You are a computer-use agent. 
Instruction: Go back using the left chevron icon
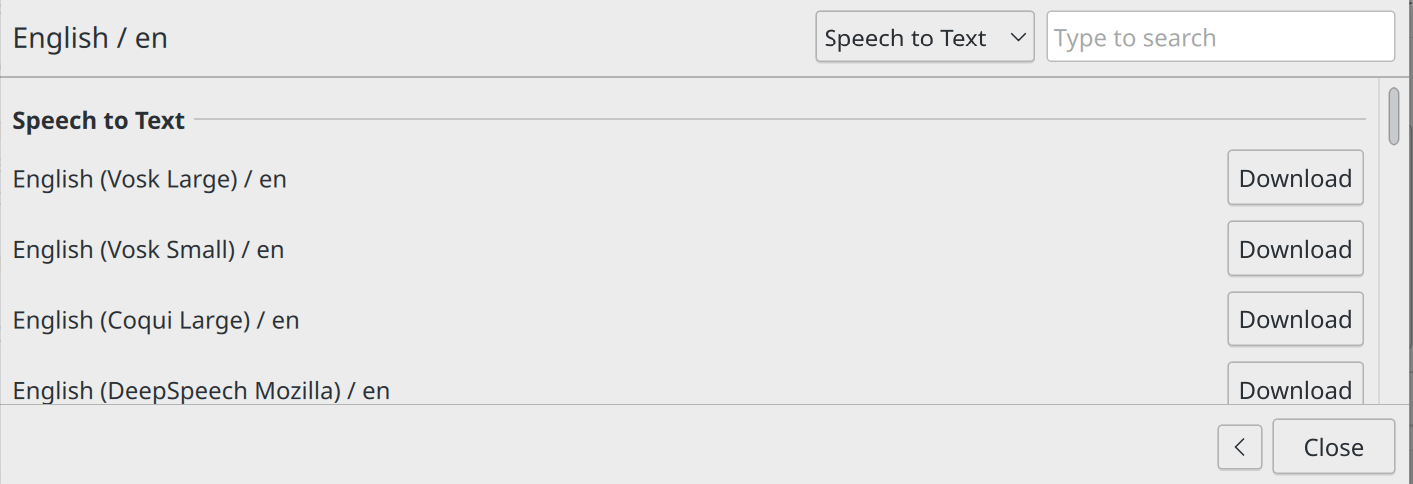click(x=1239, y=446)
